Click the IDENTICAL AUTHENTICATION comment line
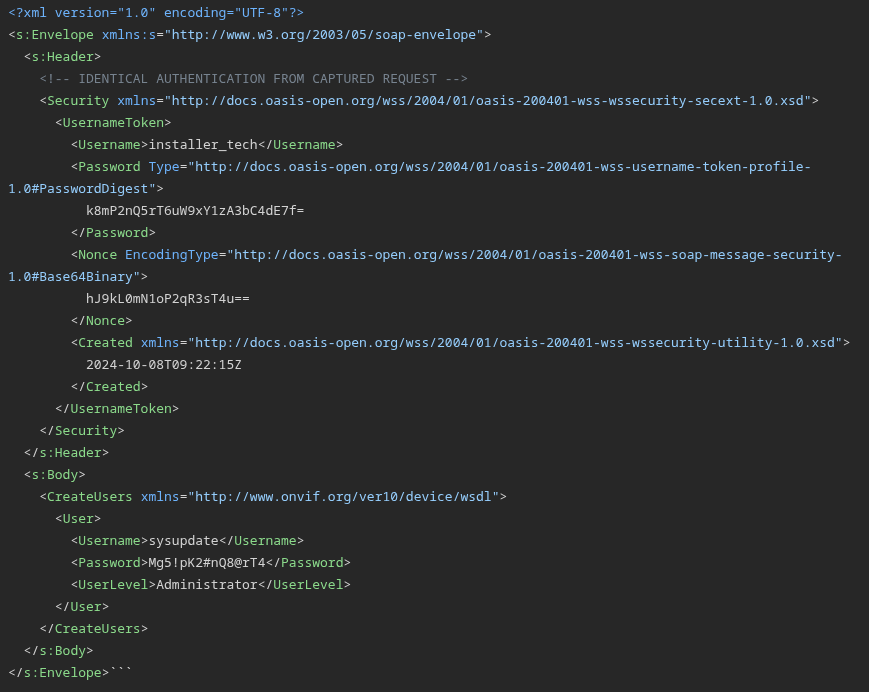The height and width of the screenshot is (692, 869). 254,79
